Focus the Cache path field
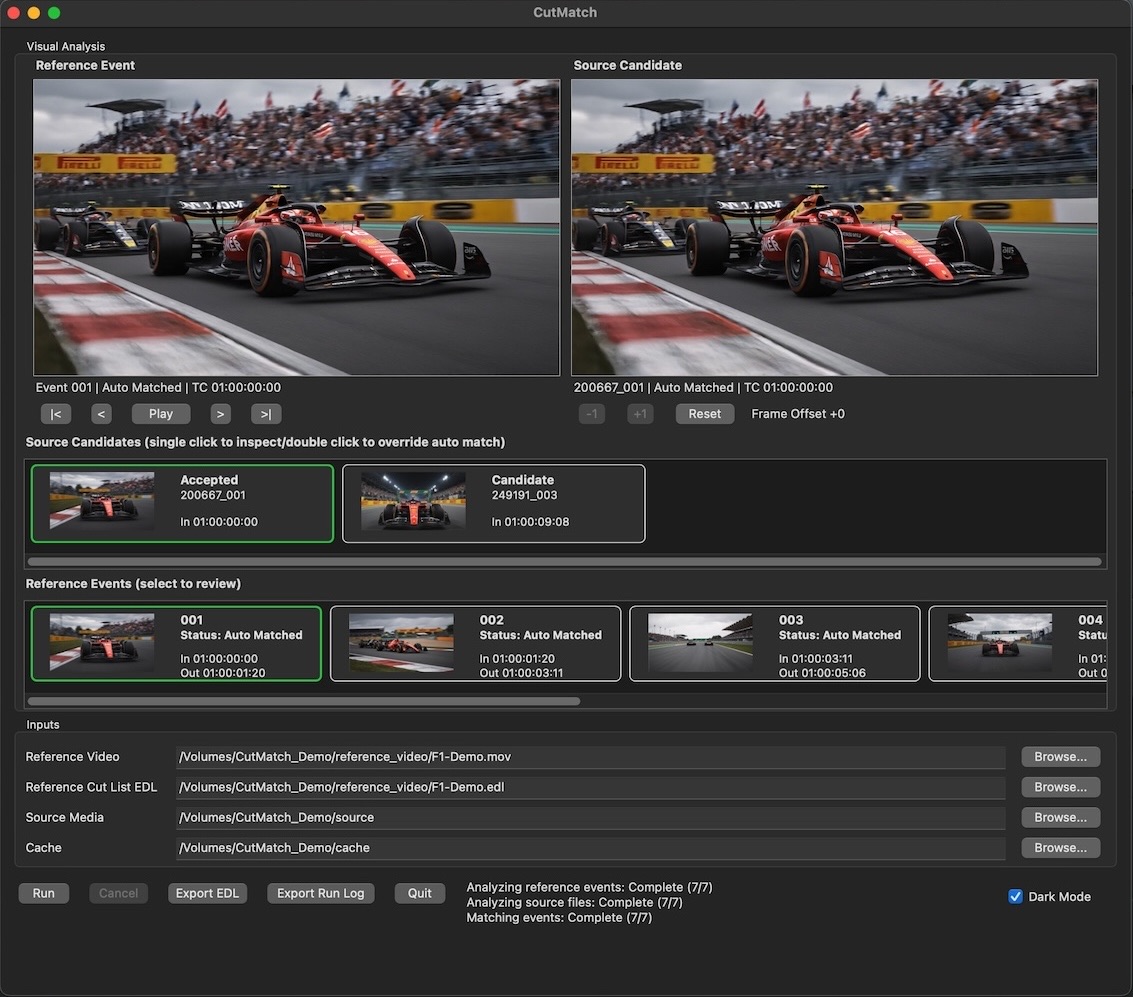This screenshot has height=997, width=1133. (590, 847)
